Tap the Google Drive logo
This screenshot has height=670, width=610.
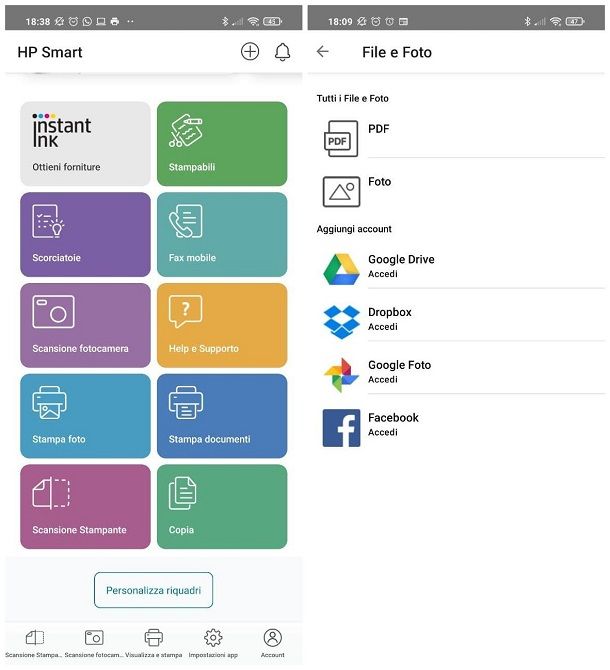[x=341, y=269]
